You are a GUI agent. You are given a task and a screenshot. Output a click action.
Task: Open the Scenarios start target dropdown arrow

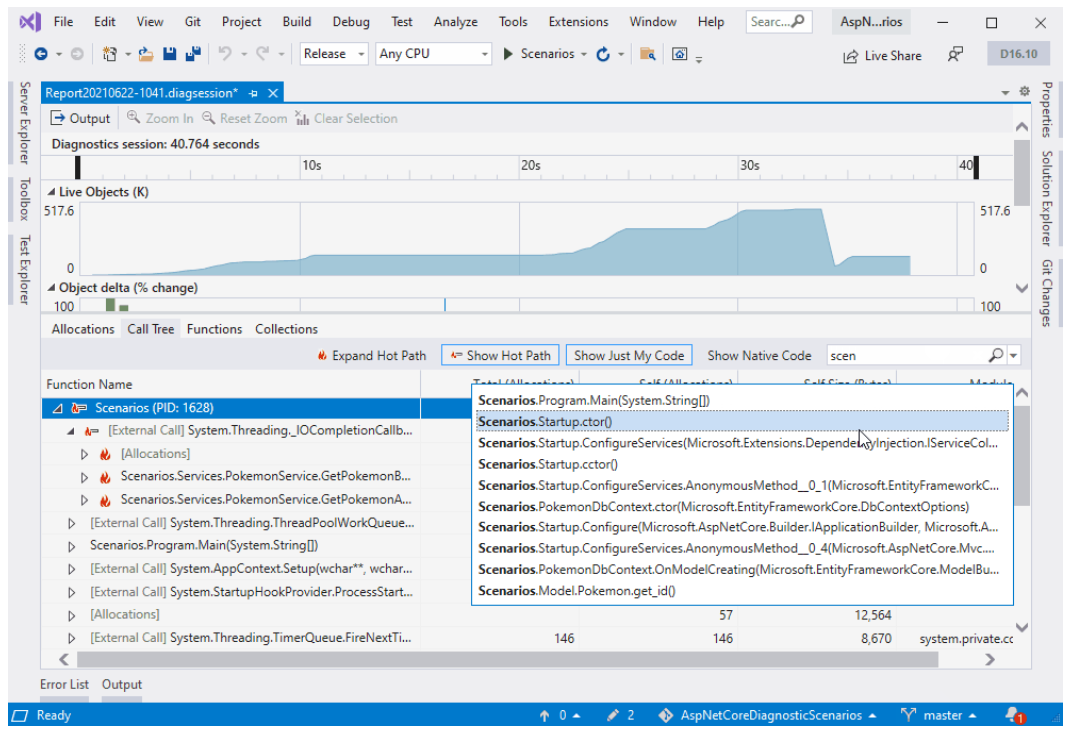[584, 54]
